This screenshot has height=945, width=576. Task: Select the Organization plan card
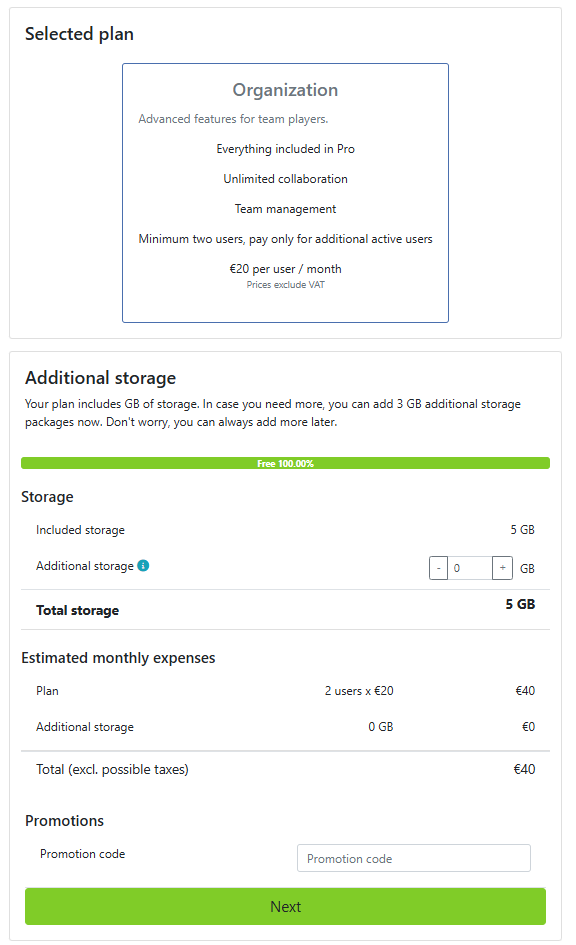[x=285, y=193]
